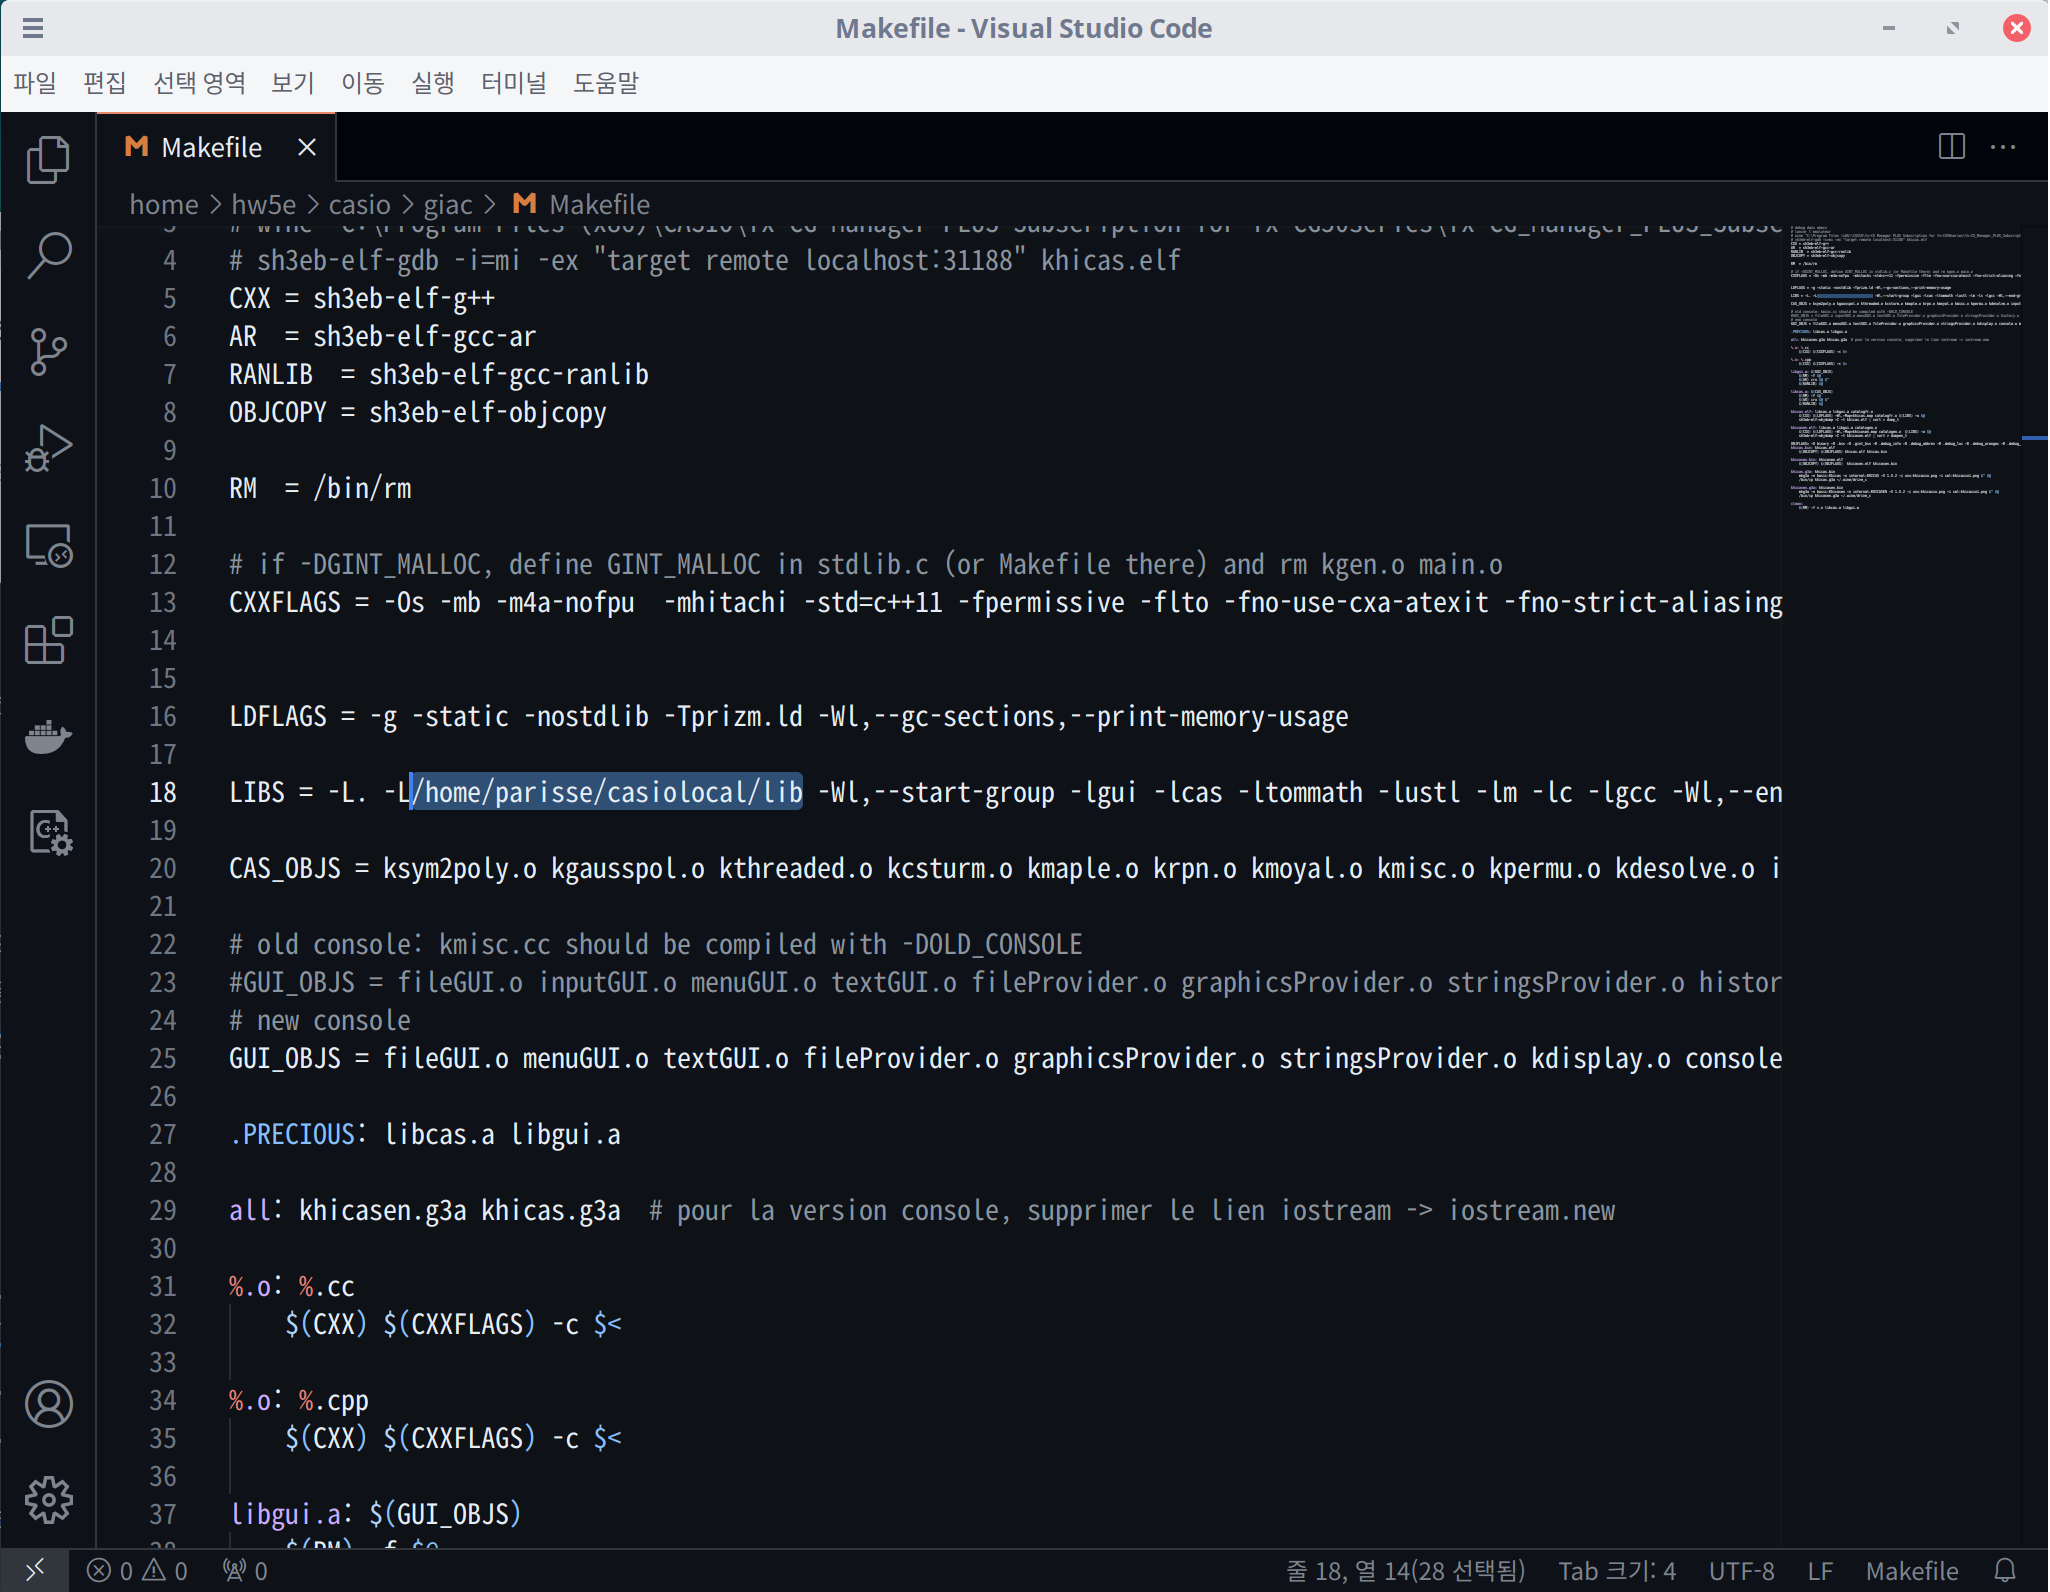Viewport: 2050px width, 1592px height.
Task: Open the Remote Explorer view
Action: [48, 546]
